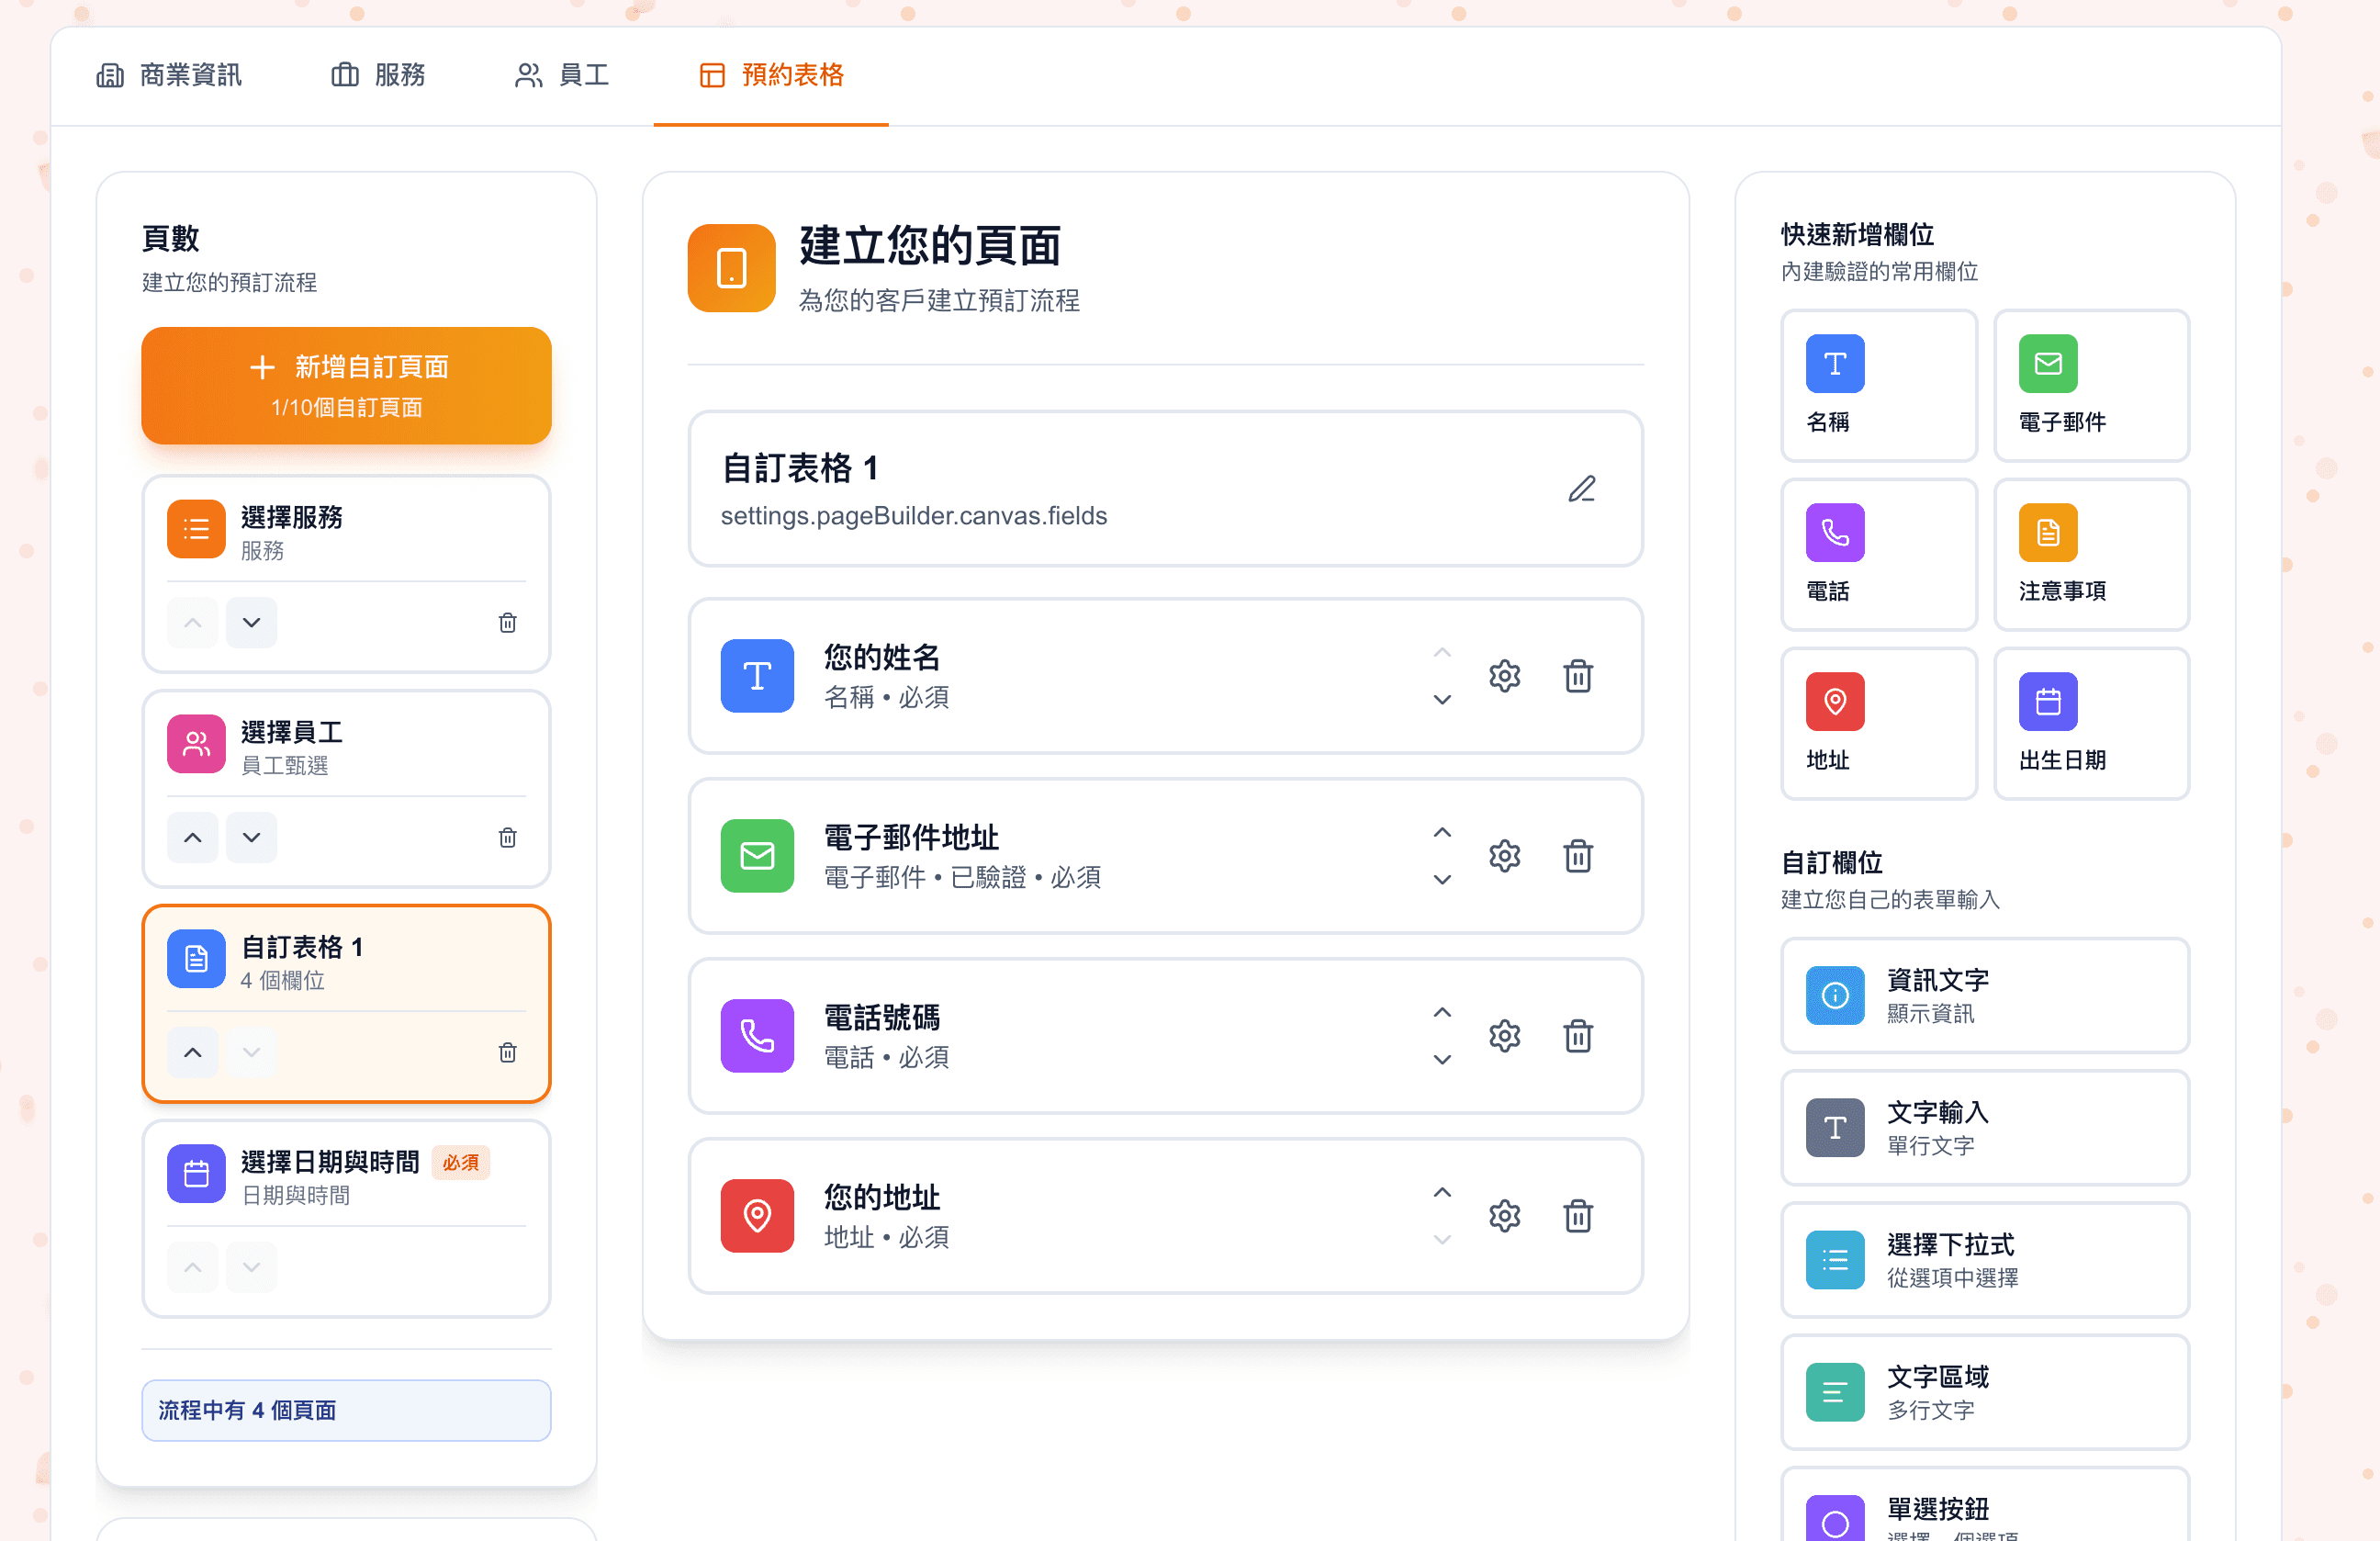Delete the 選擇服務 page
The height and width of the screenshot is (1541, 2380).
coord(507,622)
